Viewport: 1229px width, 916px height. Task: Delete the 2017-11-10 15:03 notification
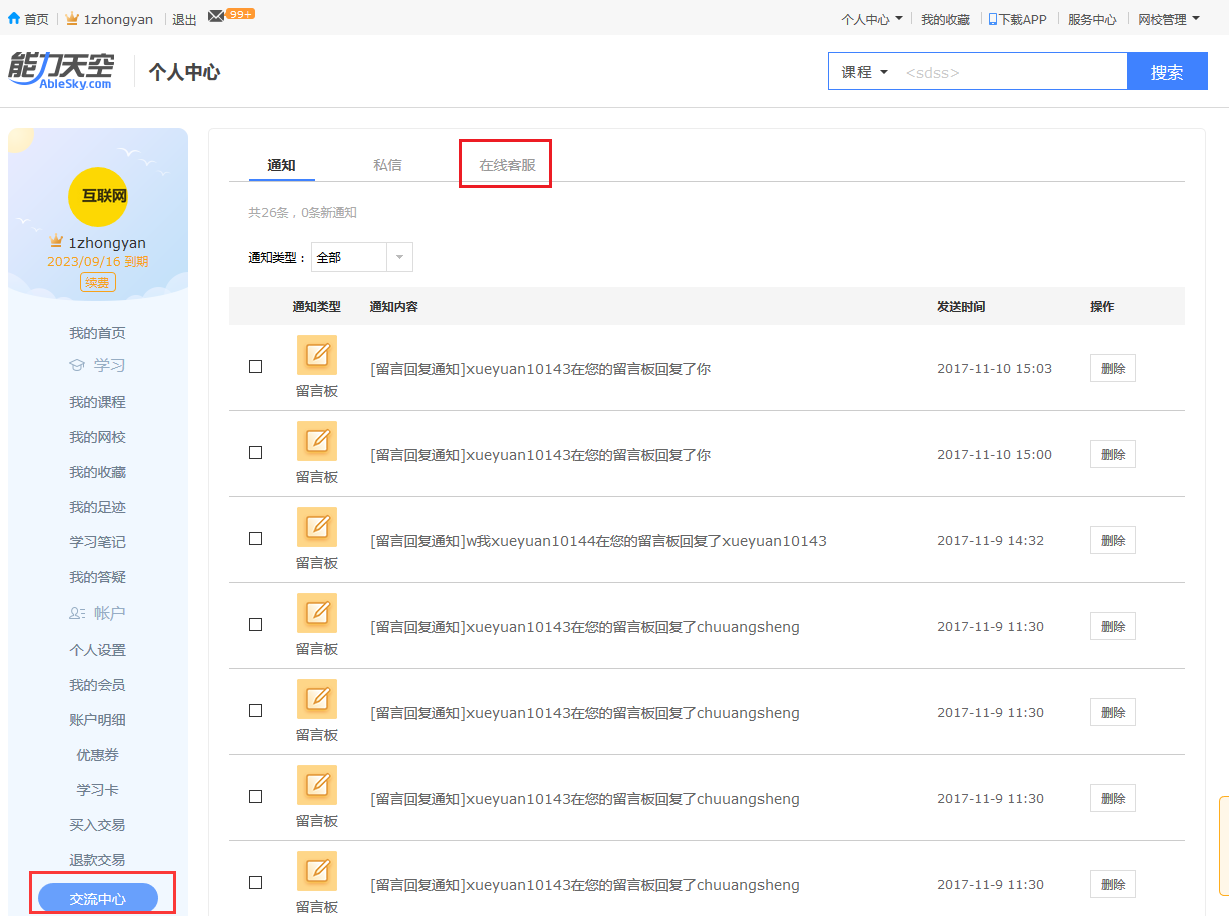click(1112, 368)
